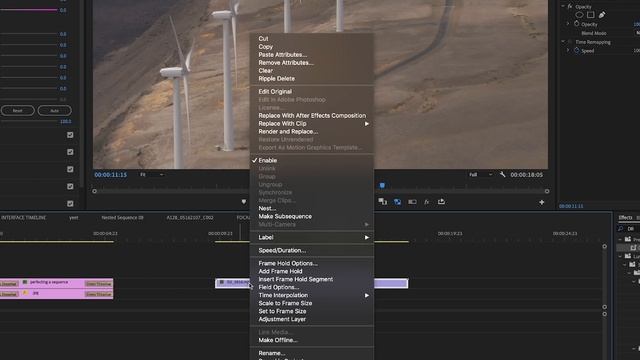Image resolution: width=640 pixels, height=360 pixels.
Task: Toggle the blue checkerboard icon in monitor
Action: 397,202
